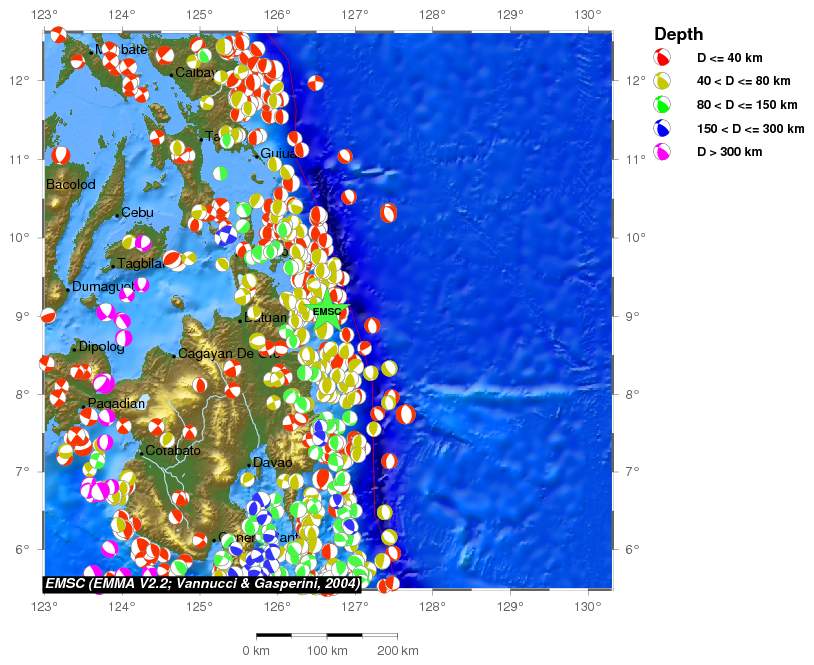Viewport: 814px width, 665px height.
Task: Select the 'D <= 40 km' legend label
Action: [x=729, y=57]
